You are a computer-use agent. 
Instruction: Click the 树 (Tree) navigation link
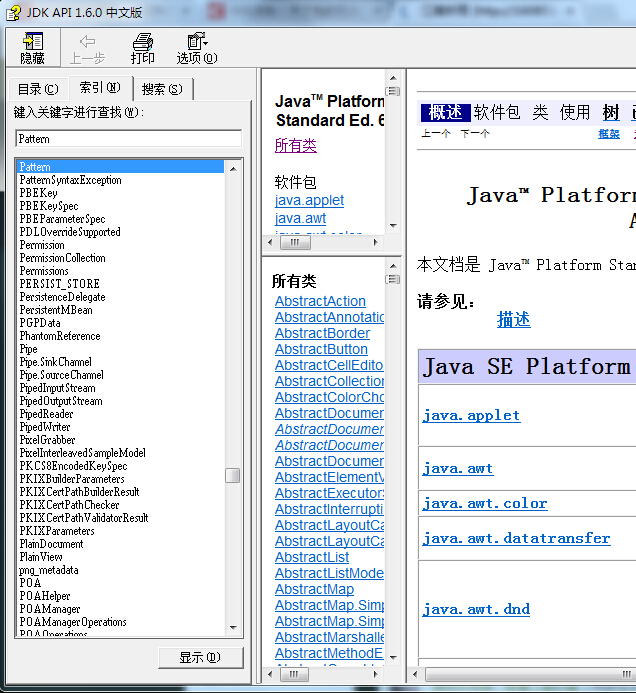pos(611,112)
